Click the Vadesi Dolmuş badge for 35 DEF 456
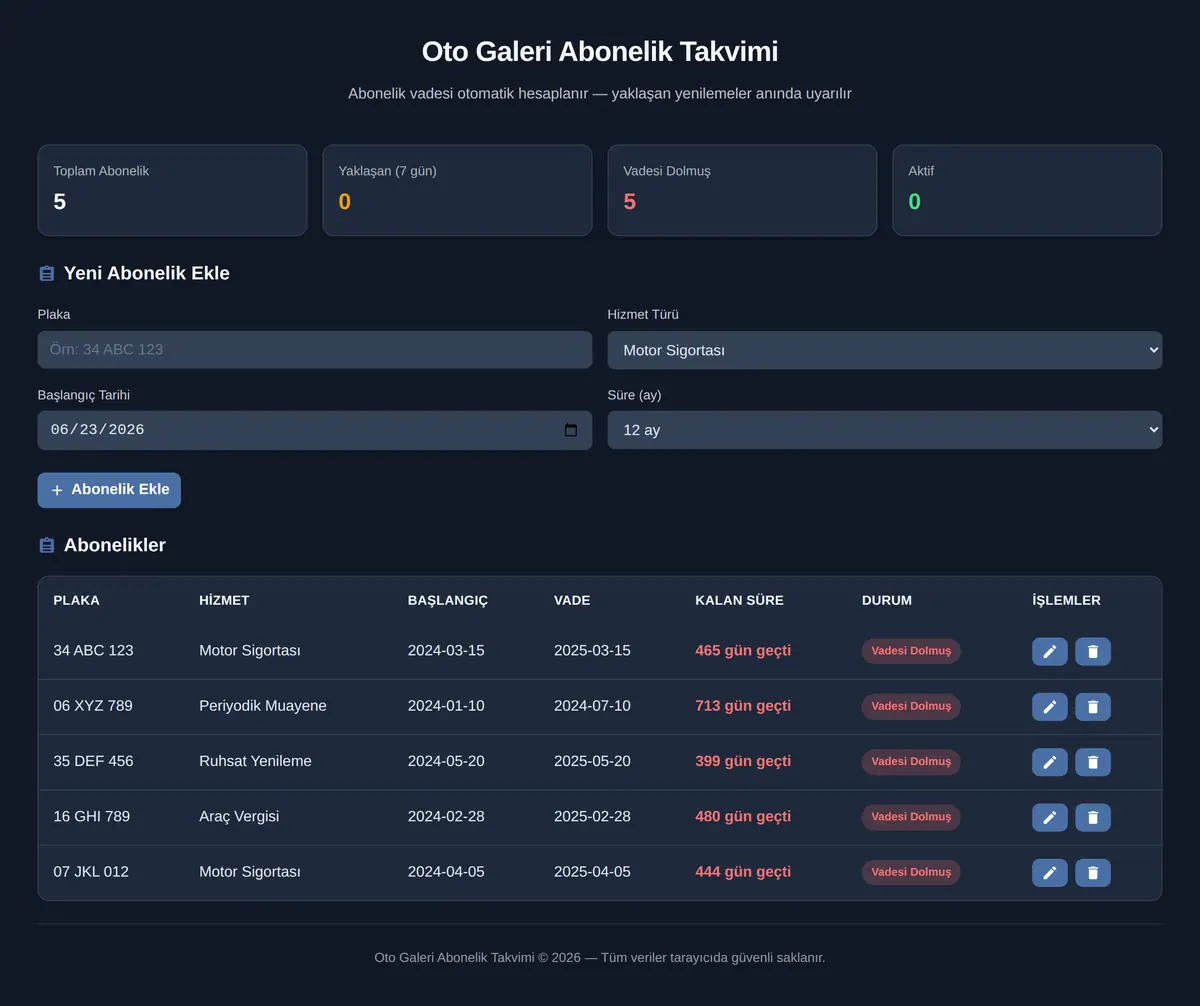 point(911,761)
